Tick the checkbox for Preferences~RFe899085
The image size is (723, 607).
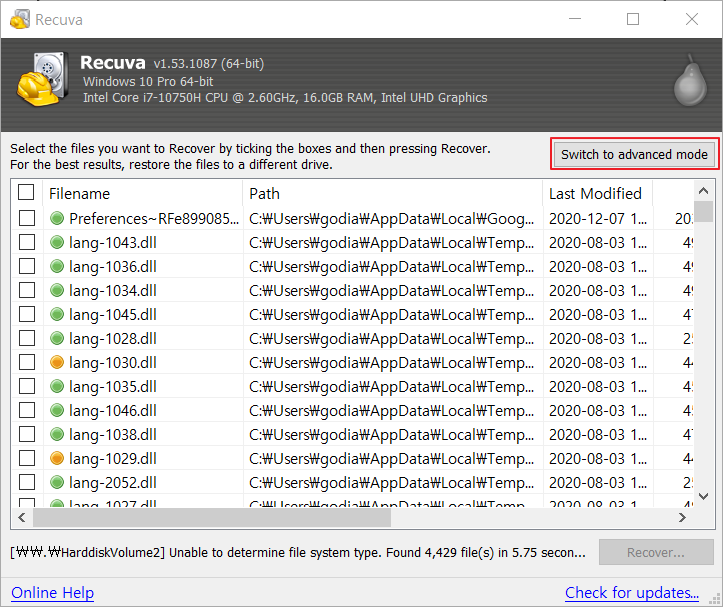(27, 218)
